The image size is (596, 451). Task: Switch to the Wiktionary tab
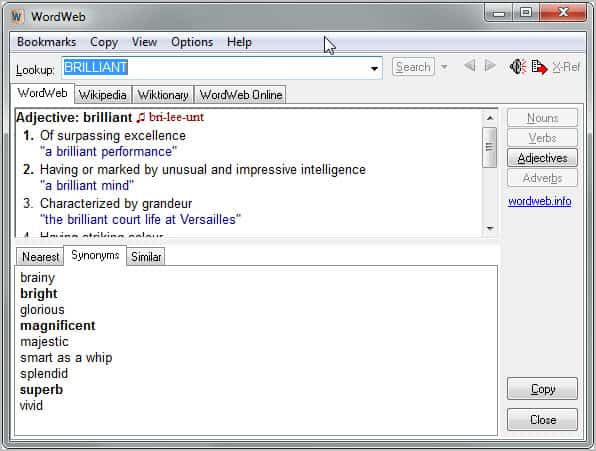tap(163, 95)
